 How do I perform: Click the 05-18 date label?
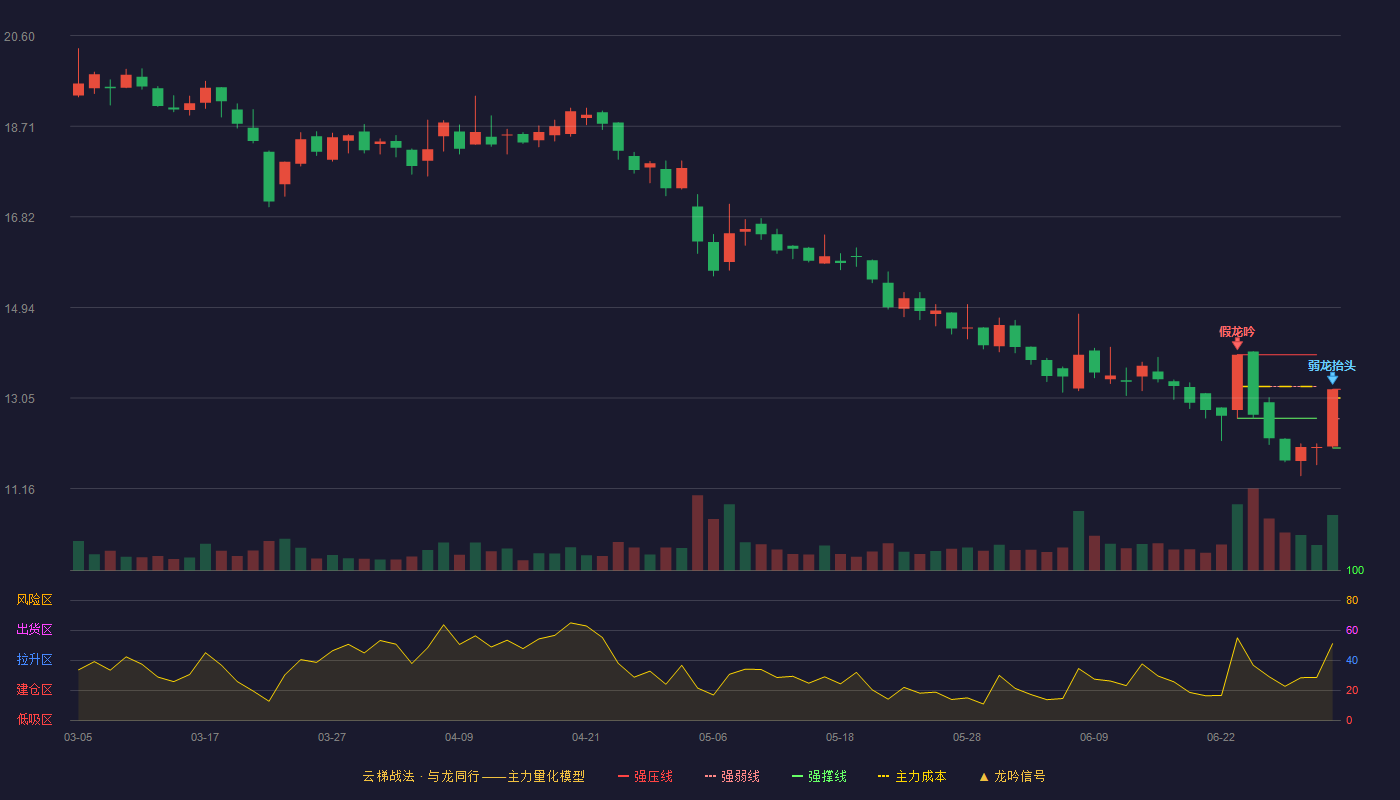click(x=840, y=737)
